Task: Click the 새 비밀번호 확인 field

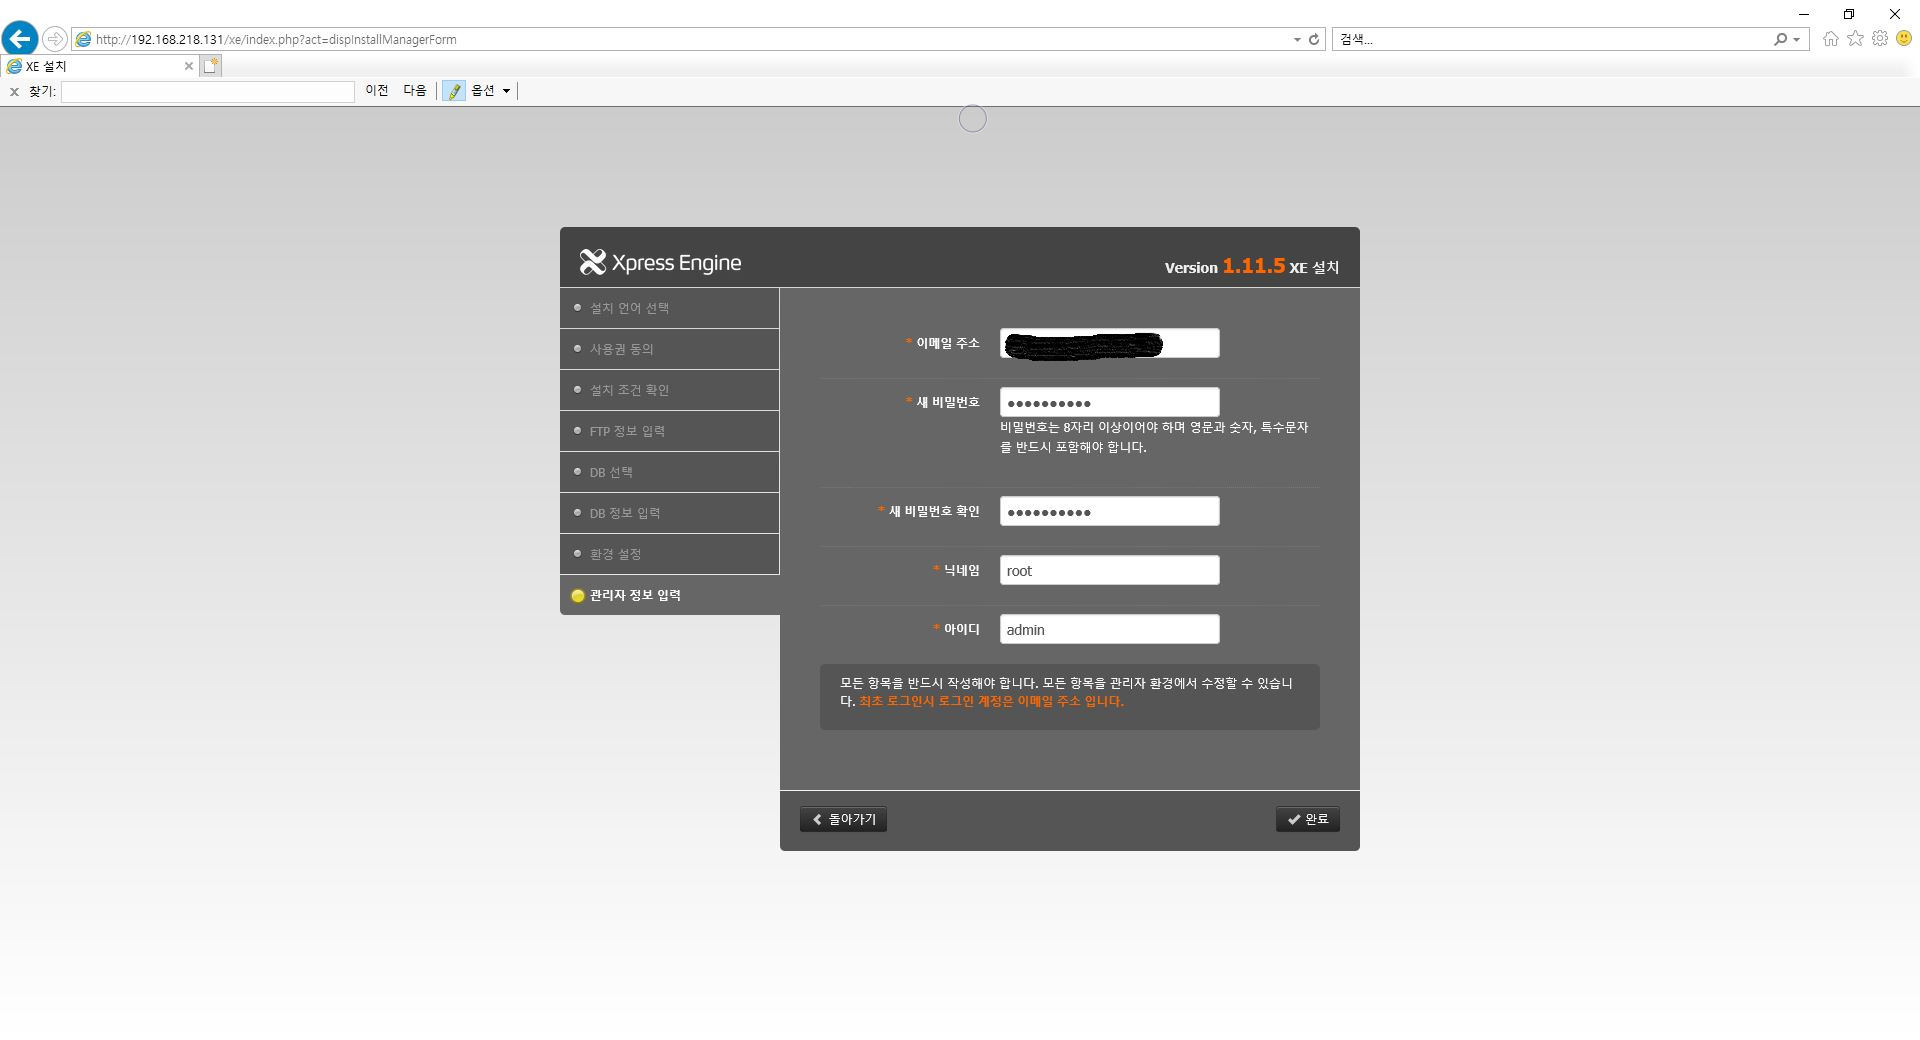Action: (x=1109, y=511)
